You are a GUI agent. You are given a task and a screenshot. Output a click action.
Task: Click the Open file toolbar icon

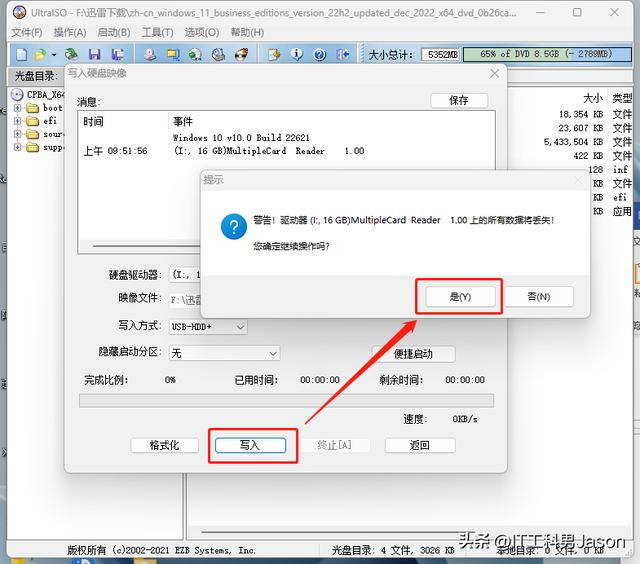click(x=40, y=54)
